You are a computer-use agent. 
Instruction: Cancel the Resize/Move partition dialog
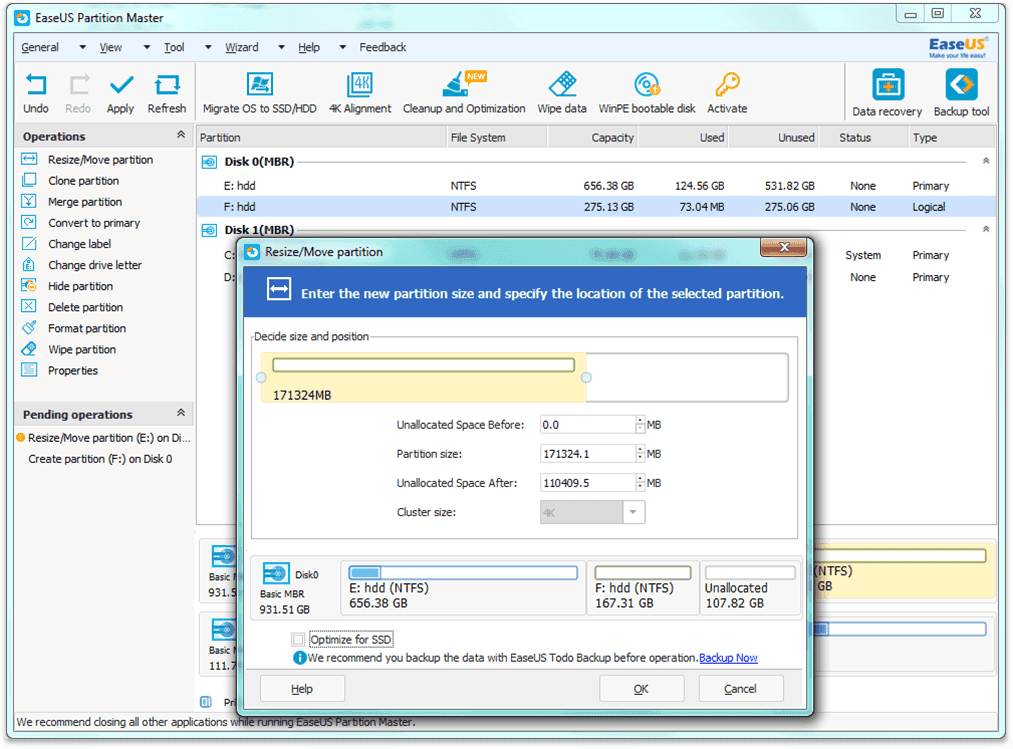[740, 689]
